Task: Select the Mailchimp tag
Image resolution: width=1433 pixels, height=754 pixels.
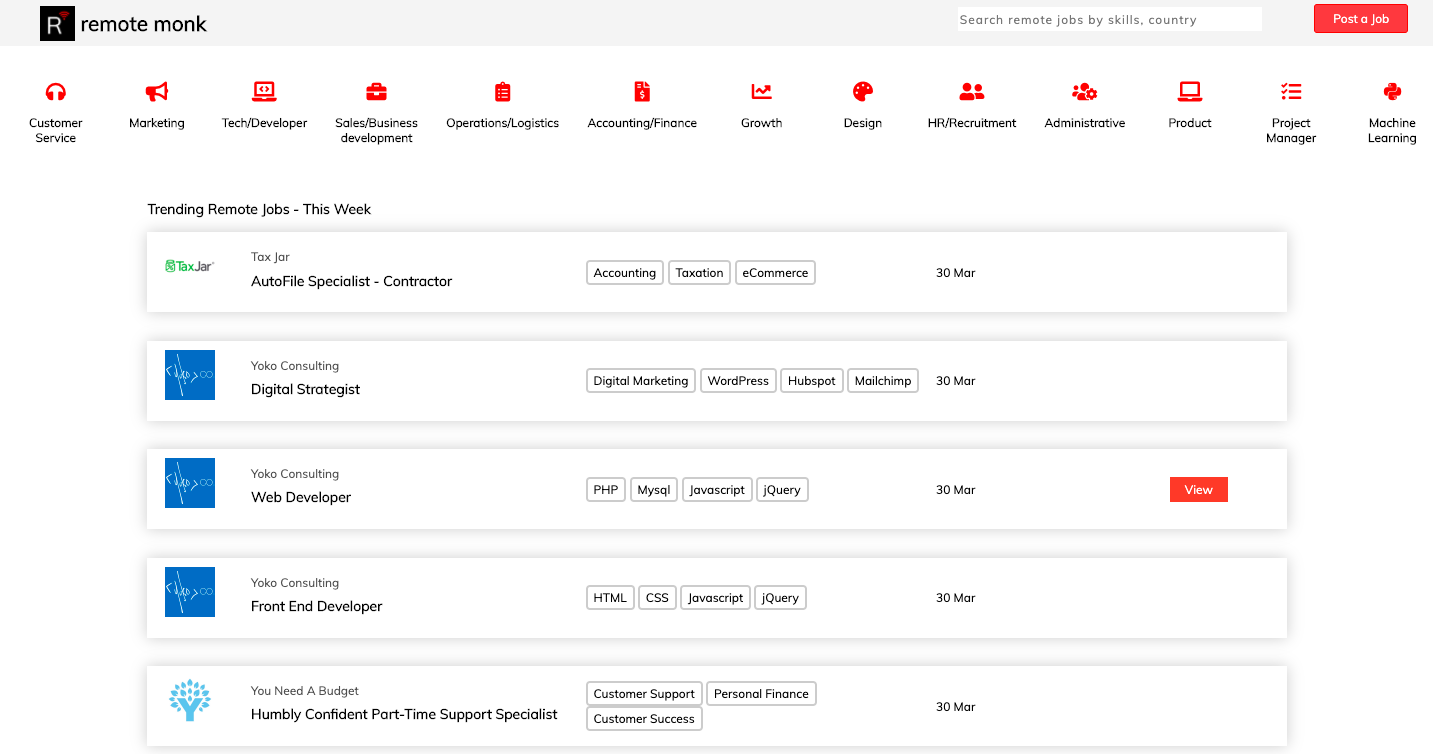Action: point(883,381)
